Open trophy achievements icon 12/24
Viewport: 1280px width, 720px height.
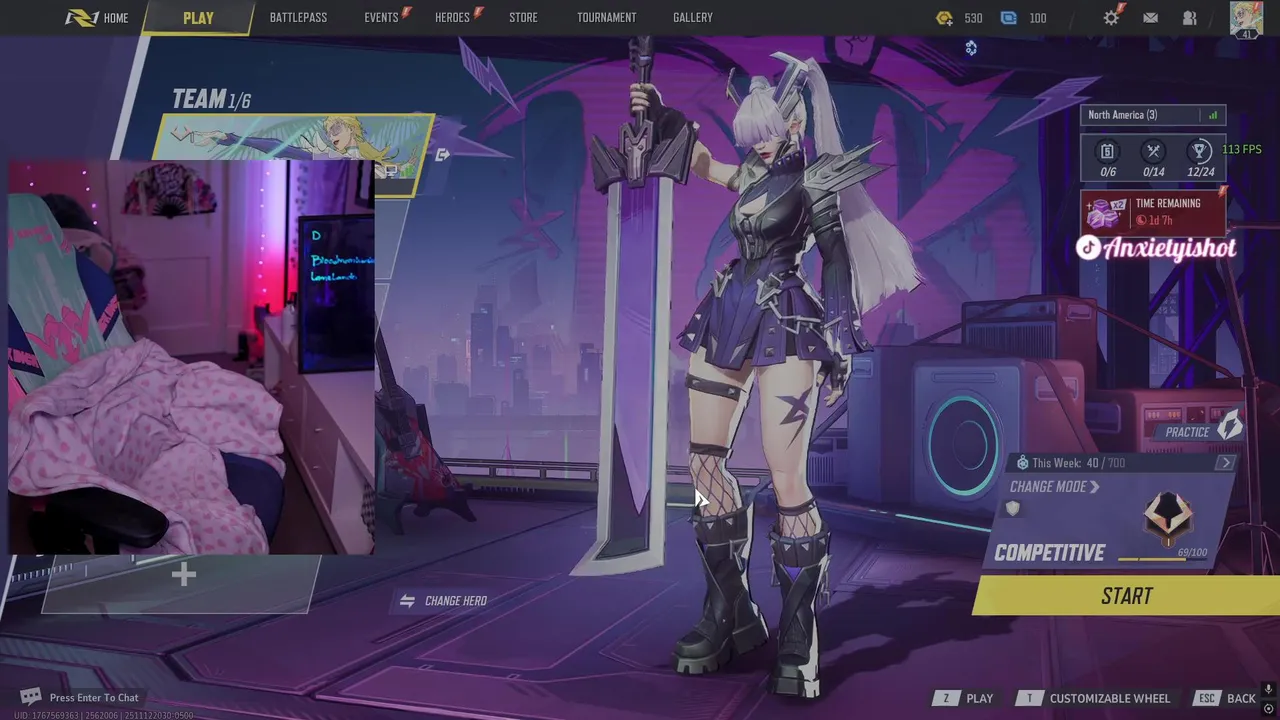(x=1200, y=151)
